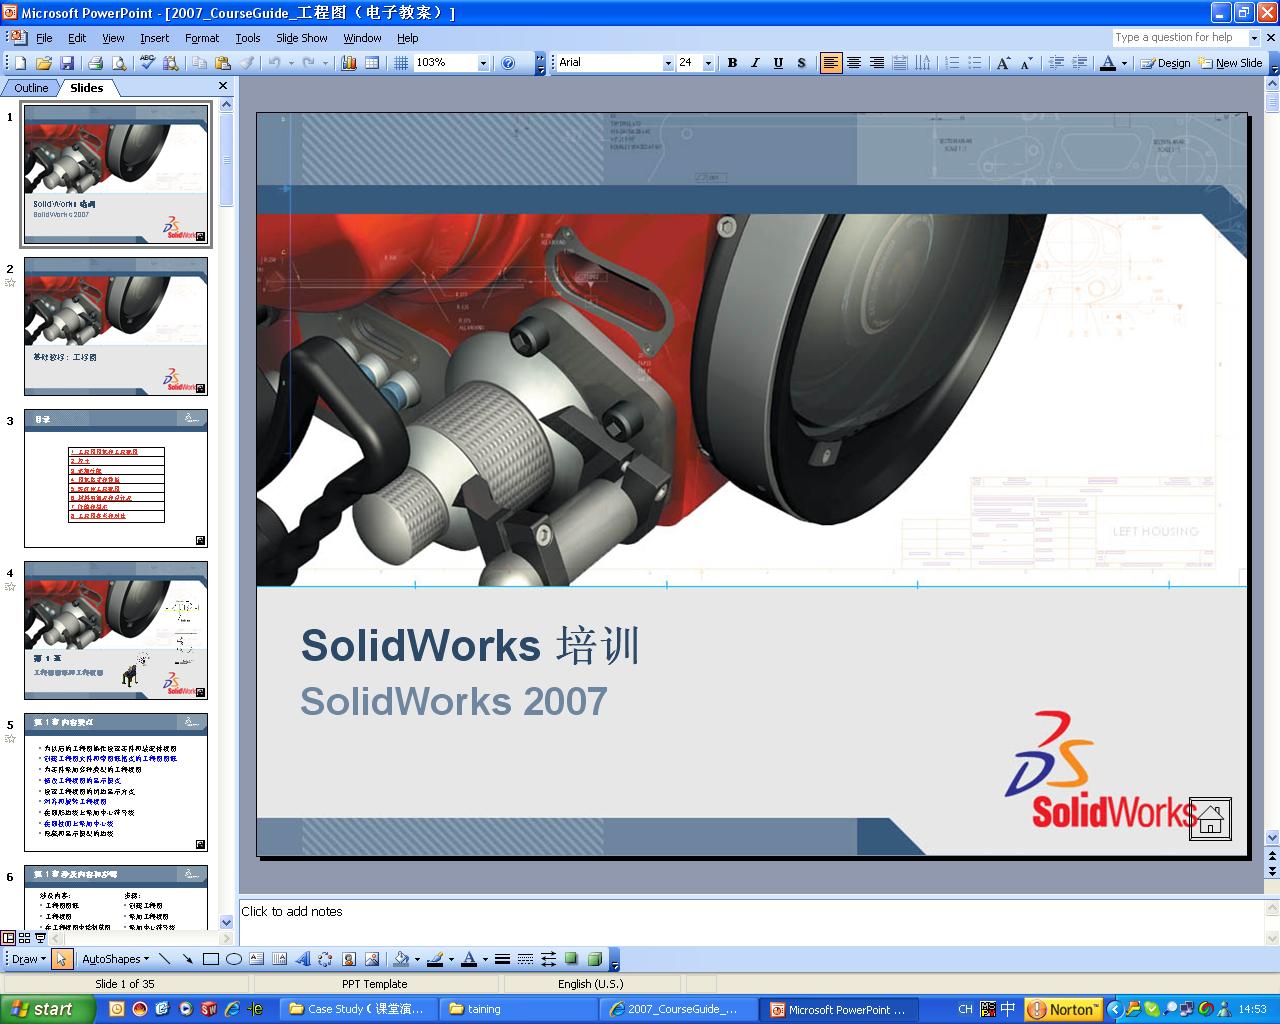The height and width of the screenshot is (1024, 1280).
Task: Switch to the Case Study taskbar window
Action: coord(359,1009)
